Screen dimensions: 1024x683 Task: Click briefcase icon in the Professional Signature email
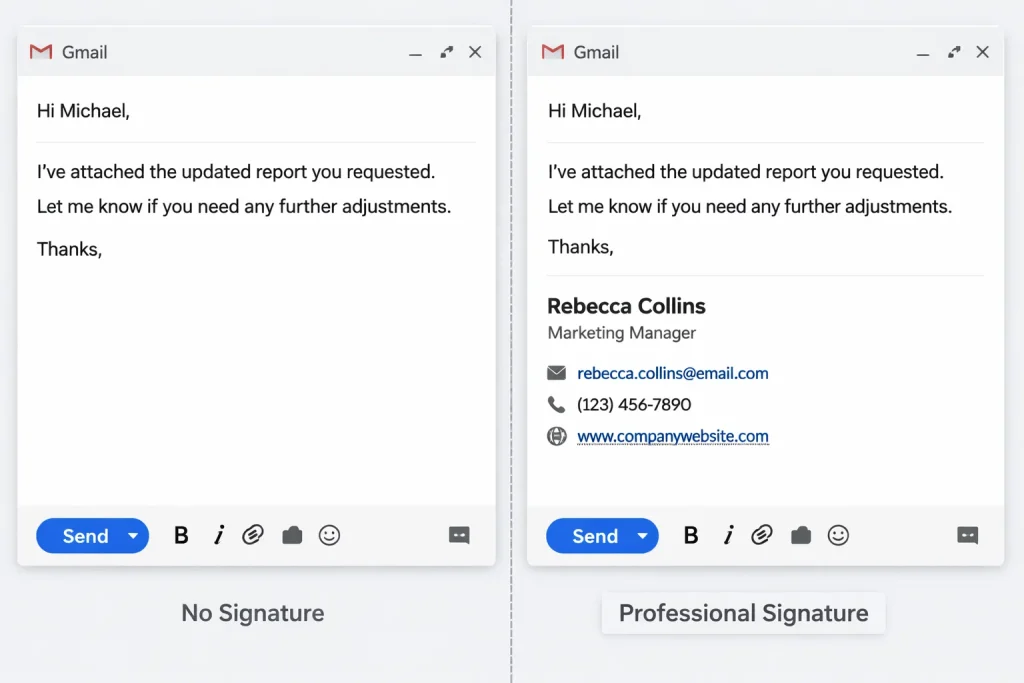pos(801,536)
